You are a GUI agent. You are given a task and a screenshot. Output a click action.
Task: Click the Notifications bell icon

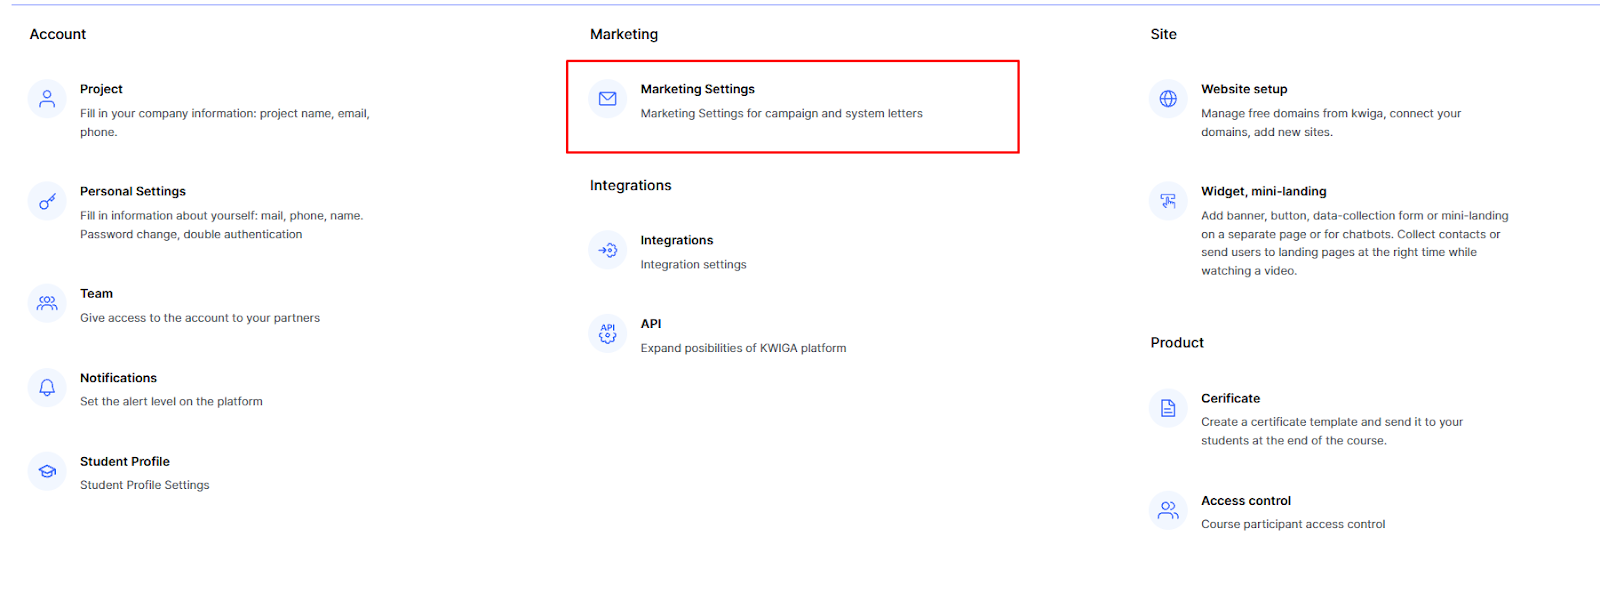pos(47,387)
